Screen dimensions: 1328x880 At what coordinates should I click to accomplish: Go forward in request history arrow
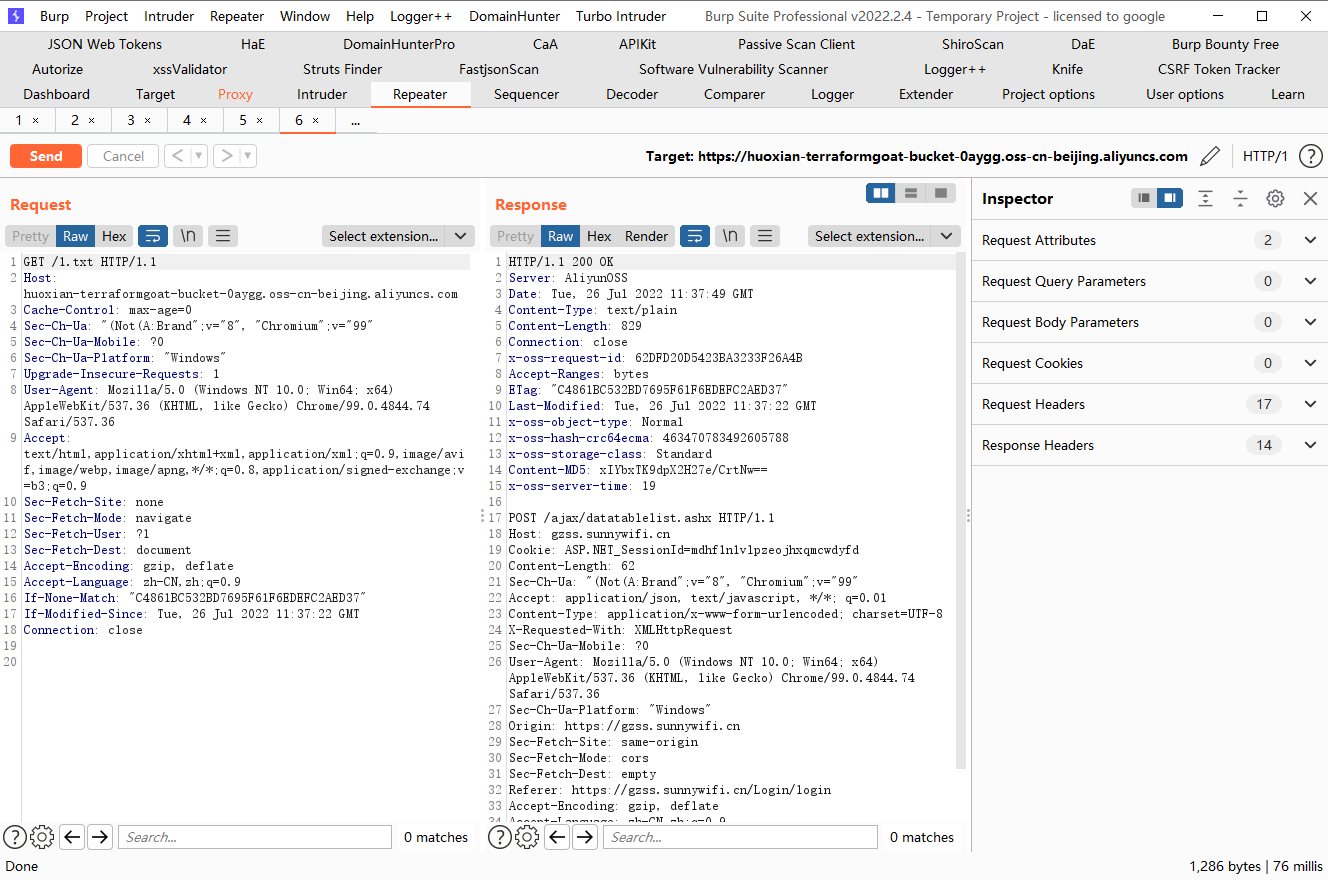click(x=226, y=156)
